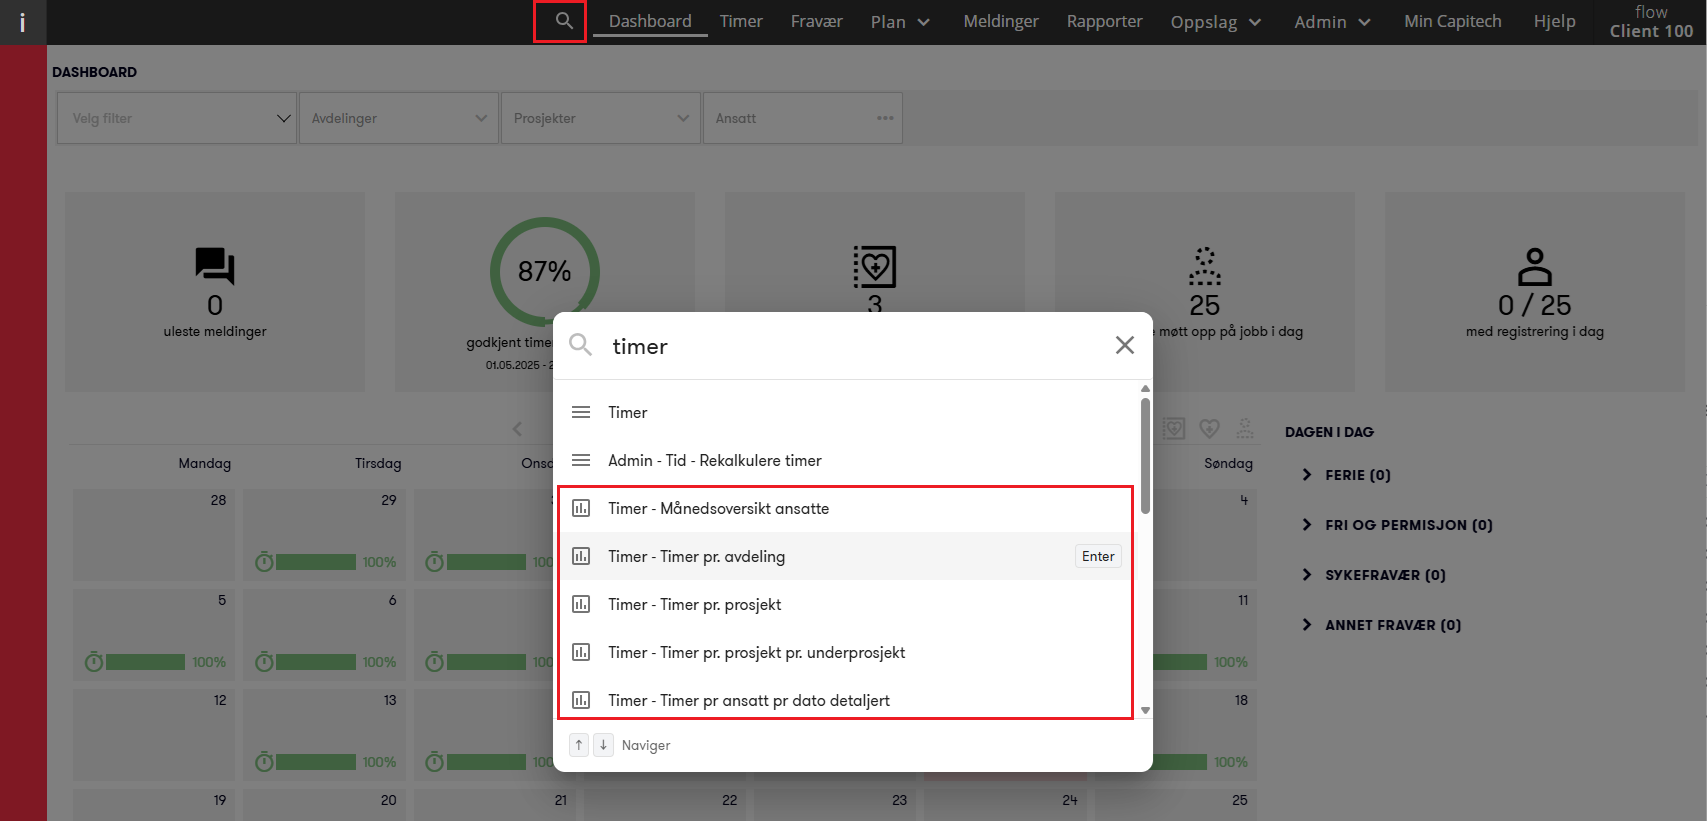Open Hjelp in the top navigation
This screenshot has width=1707, height=821.
(1554, 21)
